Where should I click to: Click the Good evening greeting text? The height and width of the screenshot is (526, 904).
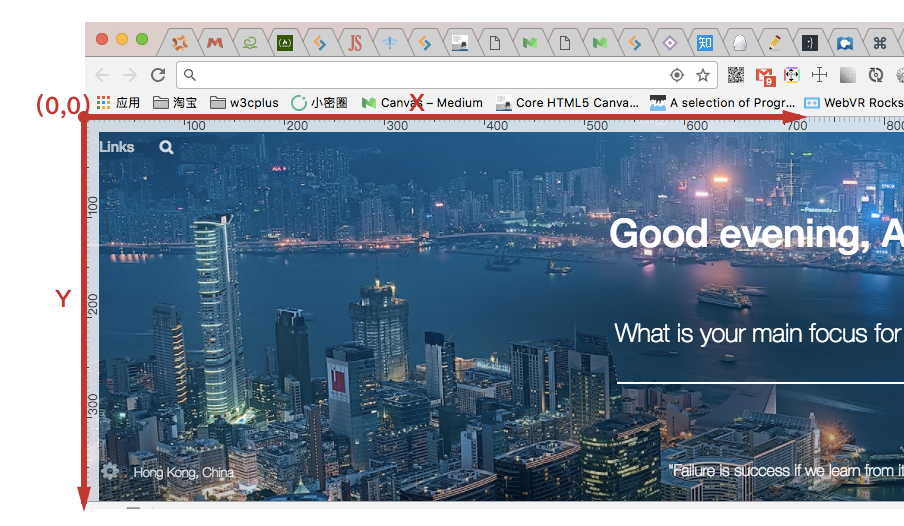[x=756, y=235]
